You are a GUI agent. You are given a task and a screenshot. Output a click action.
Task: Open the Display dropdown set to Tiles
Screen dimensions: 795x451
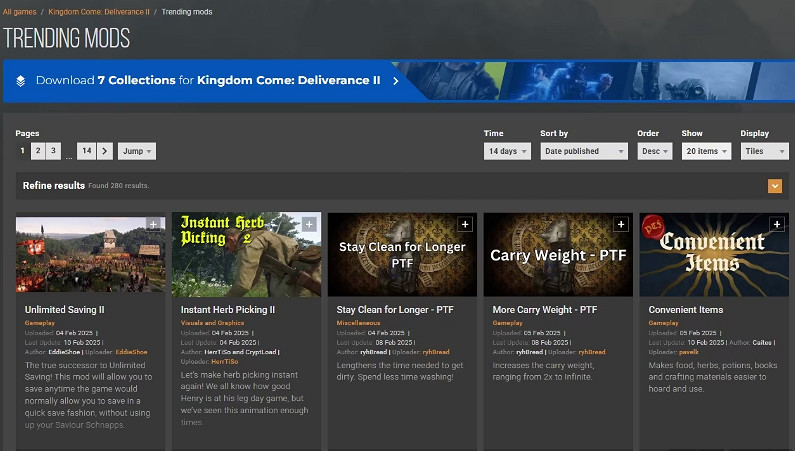tap(764, 151)
